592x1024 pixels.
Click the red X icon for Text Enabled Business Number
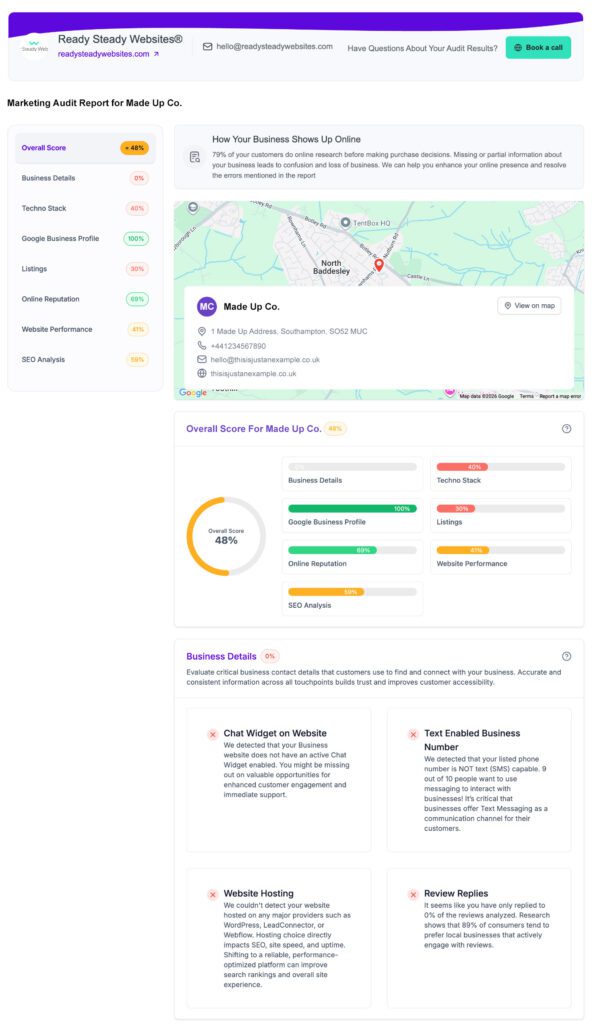pos(413,735)
